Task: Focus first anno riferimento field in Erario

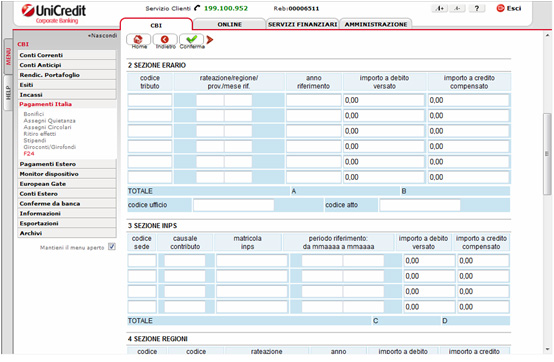Action: (x=314, y=100)
